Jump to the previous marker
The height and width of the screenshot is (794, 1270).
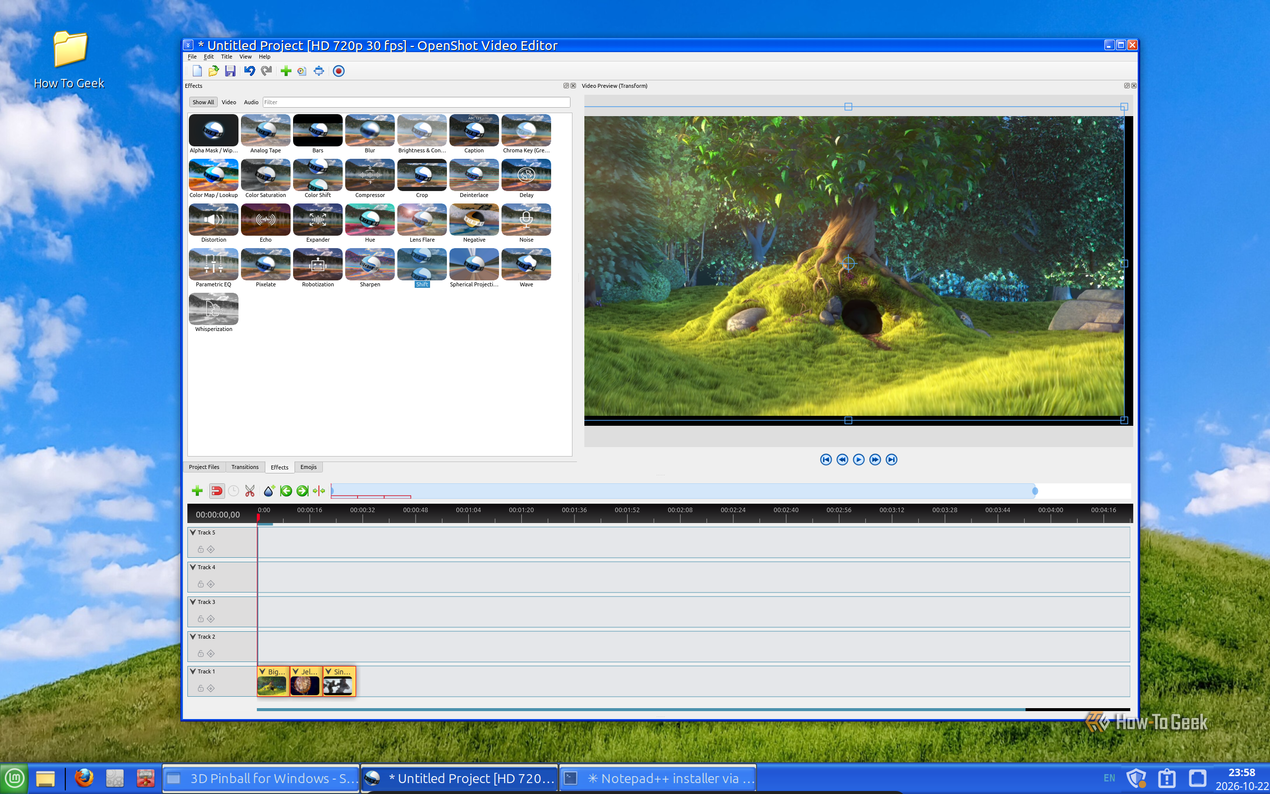coord(285,491)
